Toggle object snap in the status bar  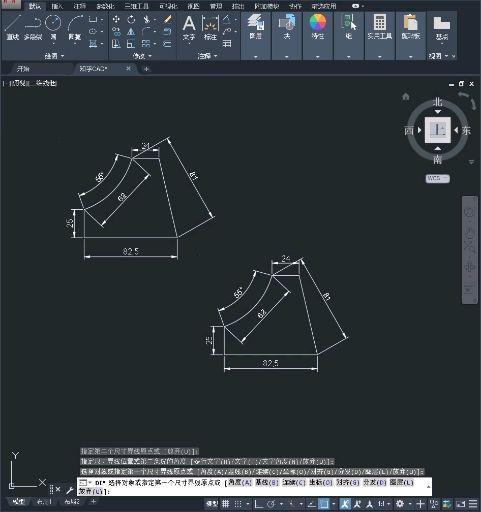click(324, 504)
